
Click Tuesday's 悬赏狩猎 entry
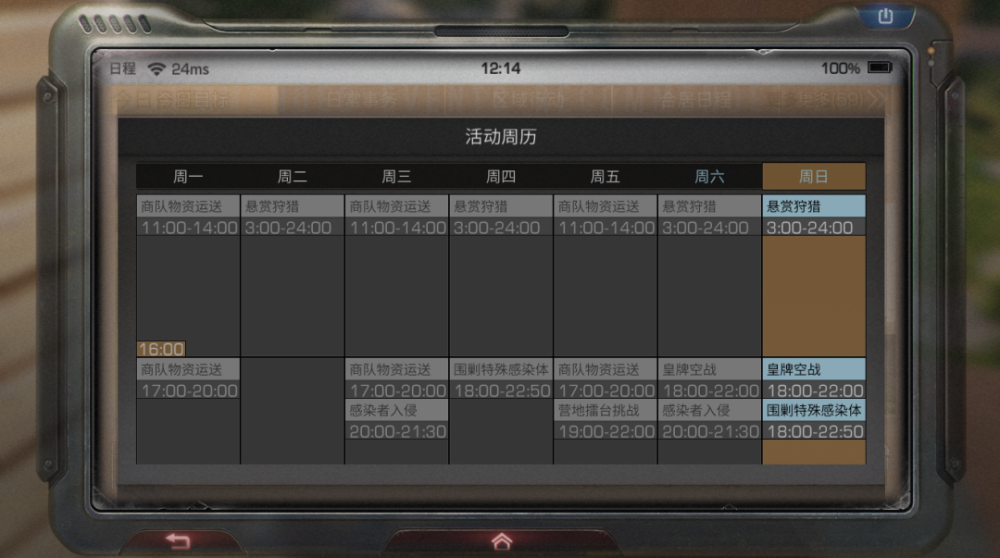coord(292,216)
